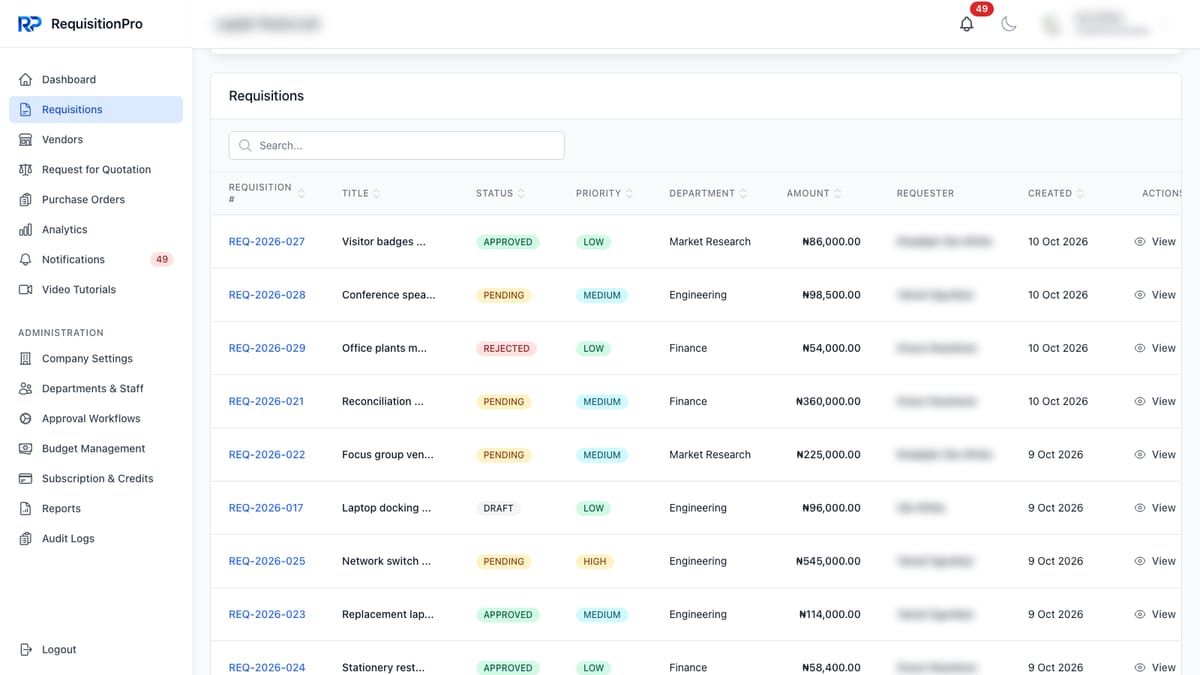The image size is (1200, 675).
Task: Click the Audit Logs clipboard icon
Action: (x=26, y=539)
